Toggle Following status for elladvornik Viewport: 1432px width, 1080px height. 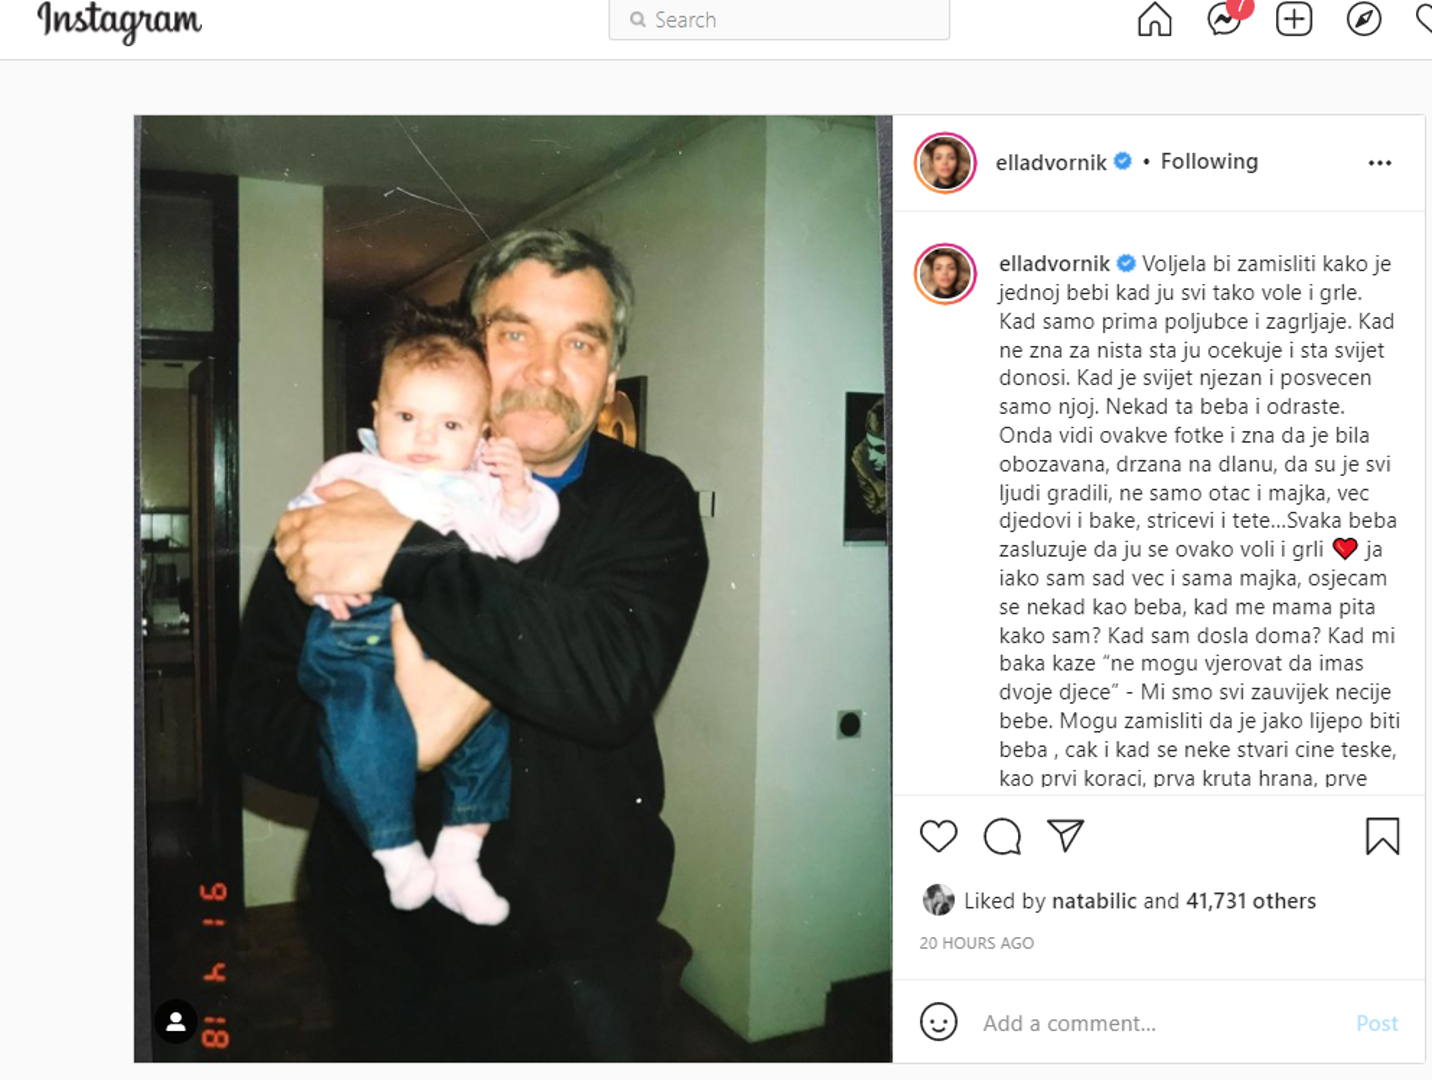[x=1209, y=162]
